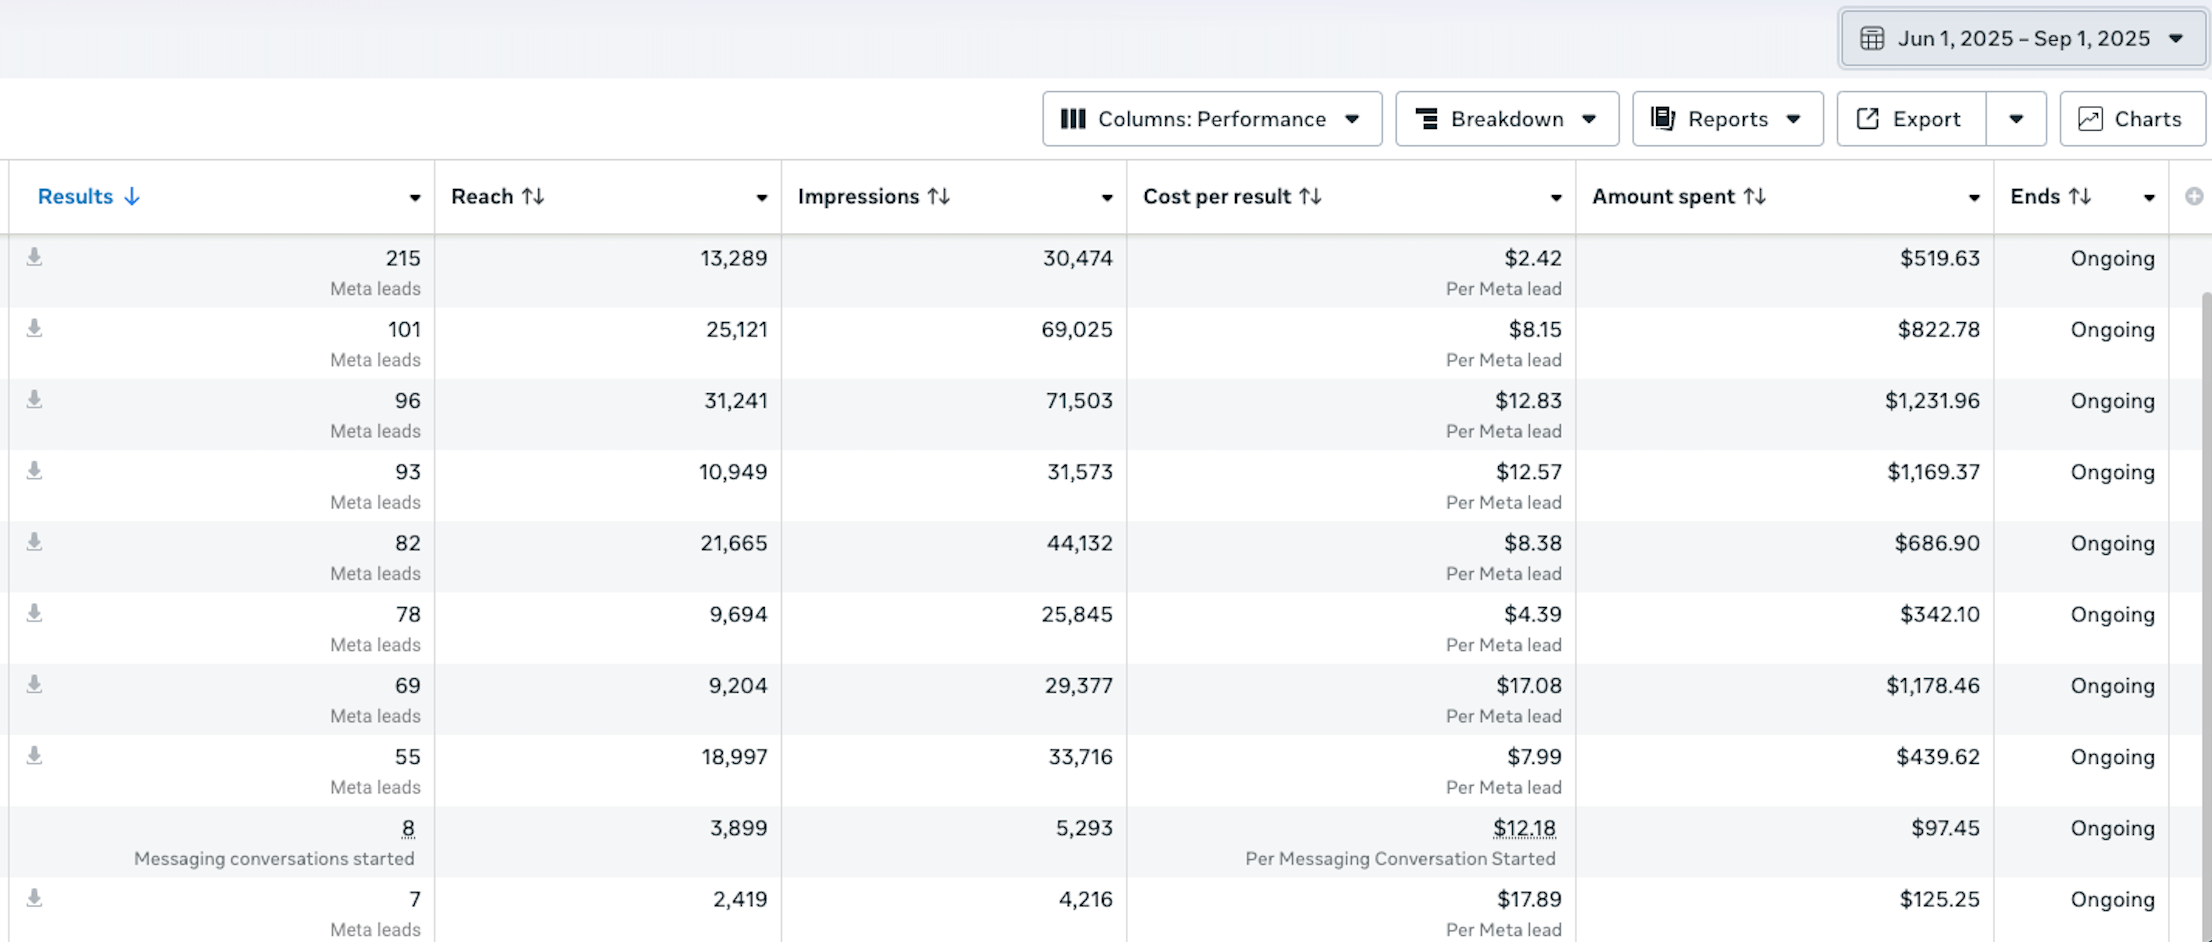Viewport: 2212px width, 942px height.
Task: Click the Export button
Action: (1911, 119)
